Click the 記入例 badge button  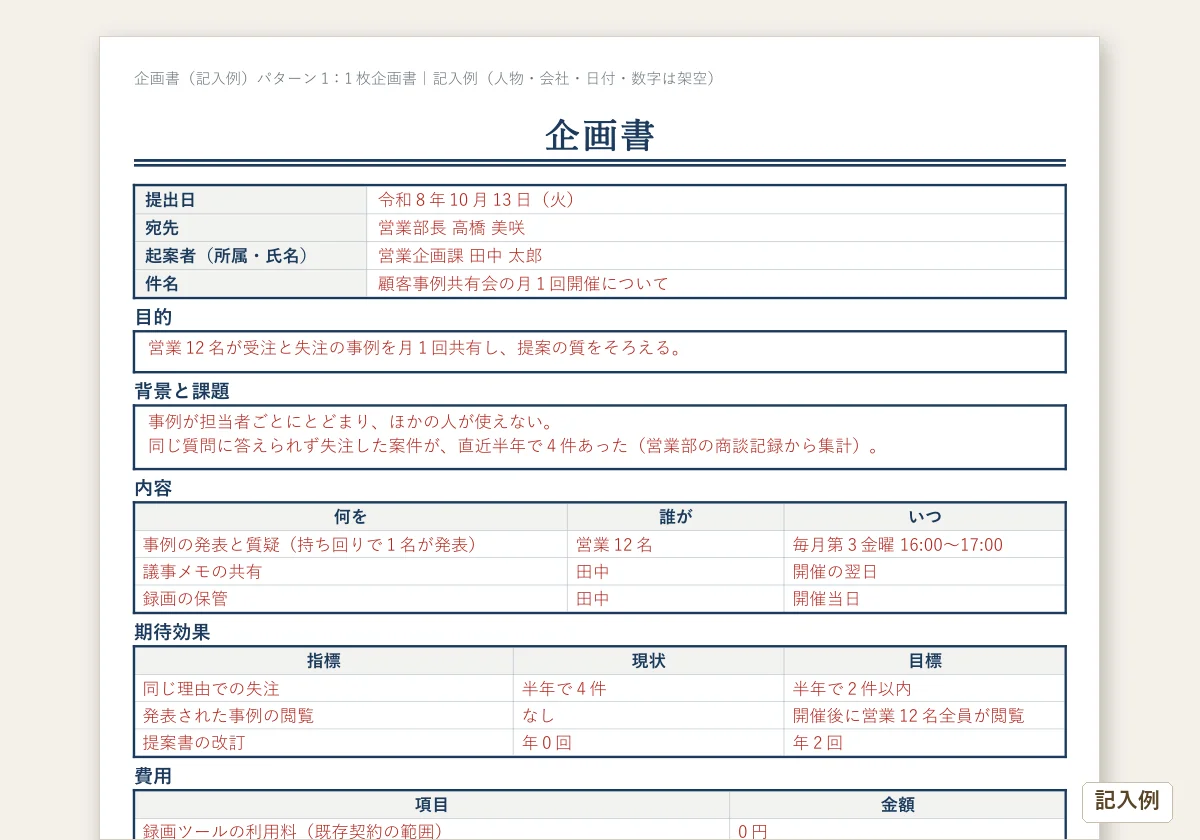tap(1127, 801)
